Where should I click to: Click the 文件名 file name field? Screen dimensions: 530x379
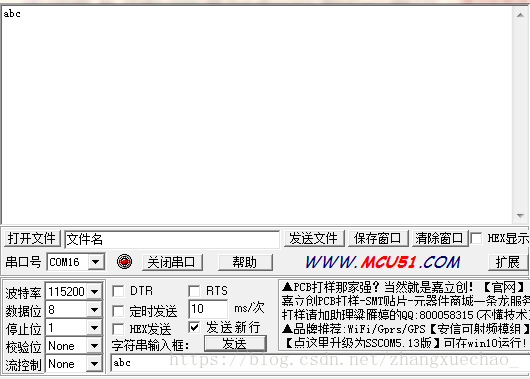[172, 239]
